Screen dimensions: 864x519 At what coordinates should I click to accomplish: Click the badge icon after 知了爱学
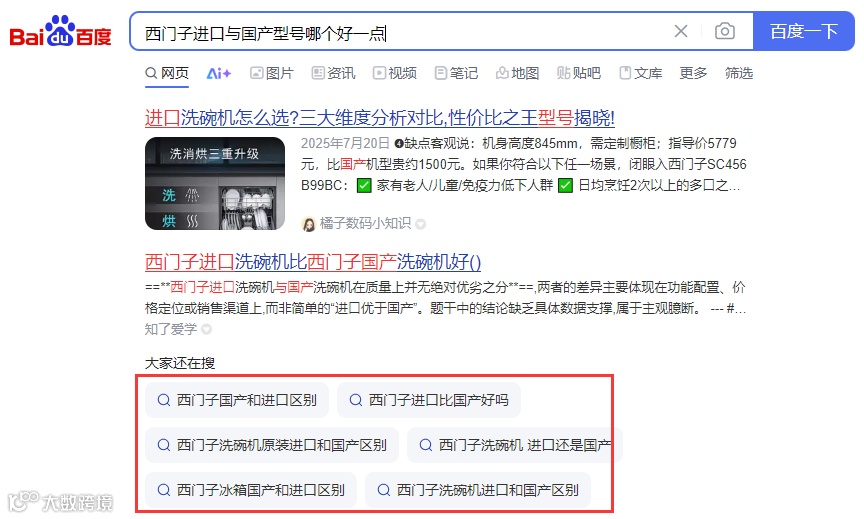[207, 329]
